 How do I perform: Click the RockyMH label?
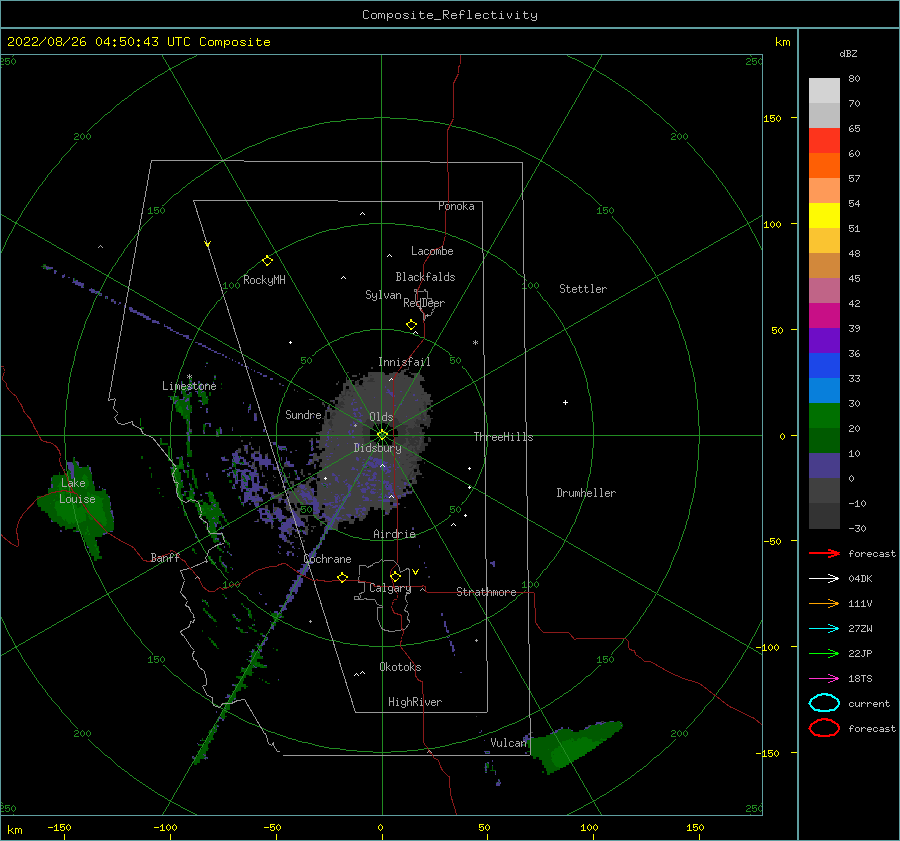pyautogui.click(x=264, y=280)
